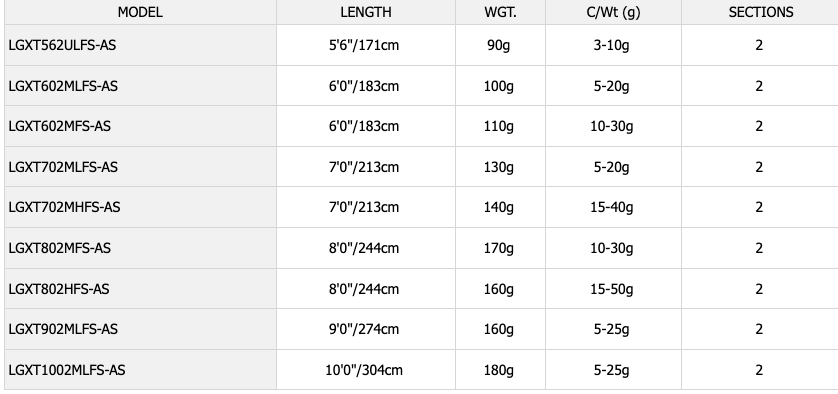Select model LGXT602MFS-AS
This screenshot has height=394, width=838.
coord(59,126)
